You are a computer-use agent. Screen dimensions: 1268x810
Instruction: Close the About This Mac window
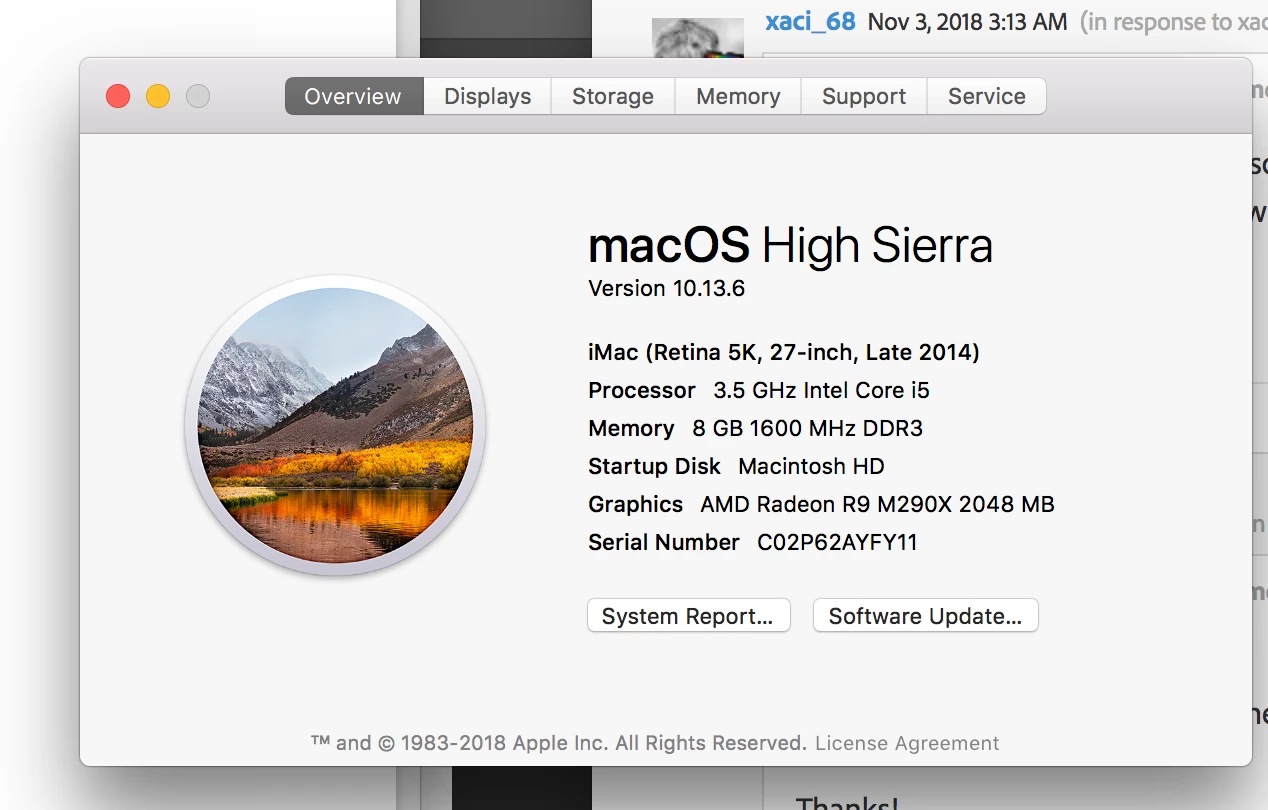click(118, 96)
